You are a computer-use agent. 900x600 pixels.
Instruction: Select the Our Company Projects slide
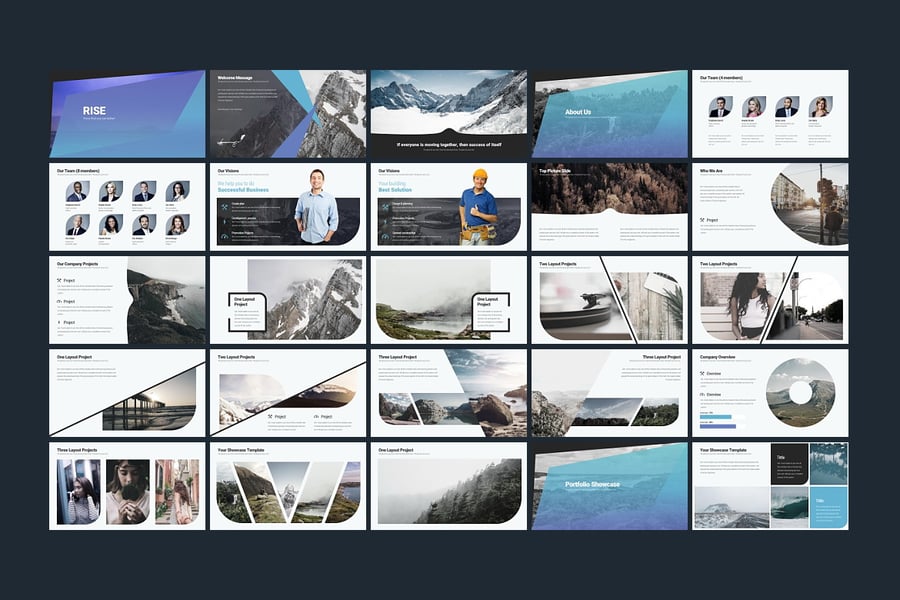[x=127, y=300]
